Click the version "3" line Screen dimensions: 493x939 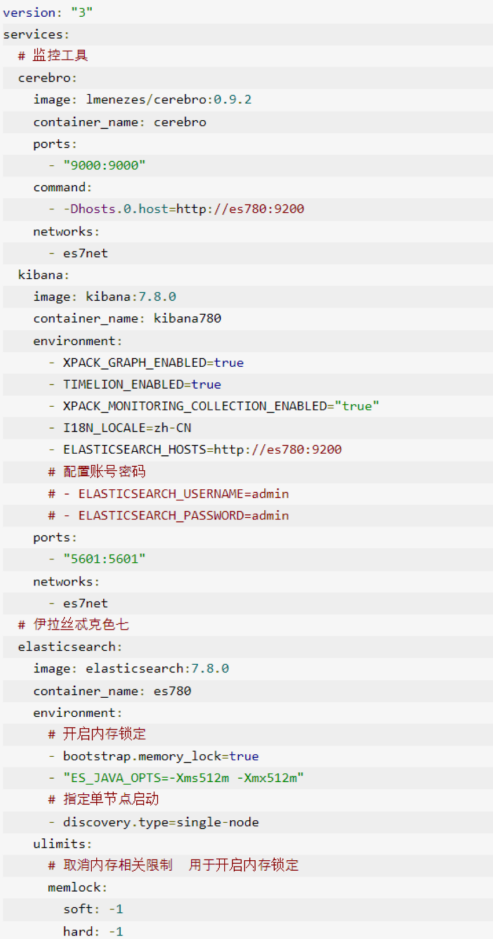(x=45, y=13)
